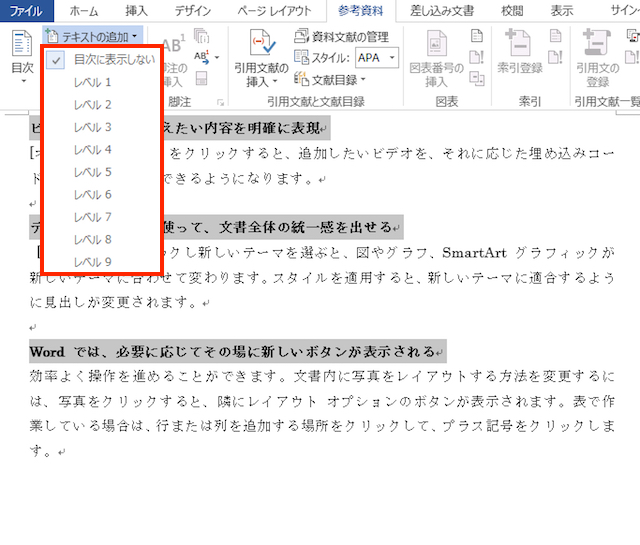Click the insert table of authorities icon
This screenshot has width=640, height=545.
point(633,36)
